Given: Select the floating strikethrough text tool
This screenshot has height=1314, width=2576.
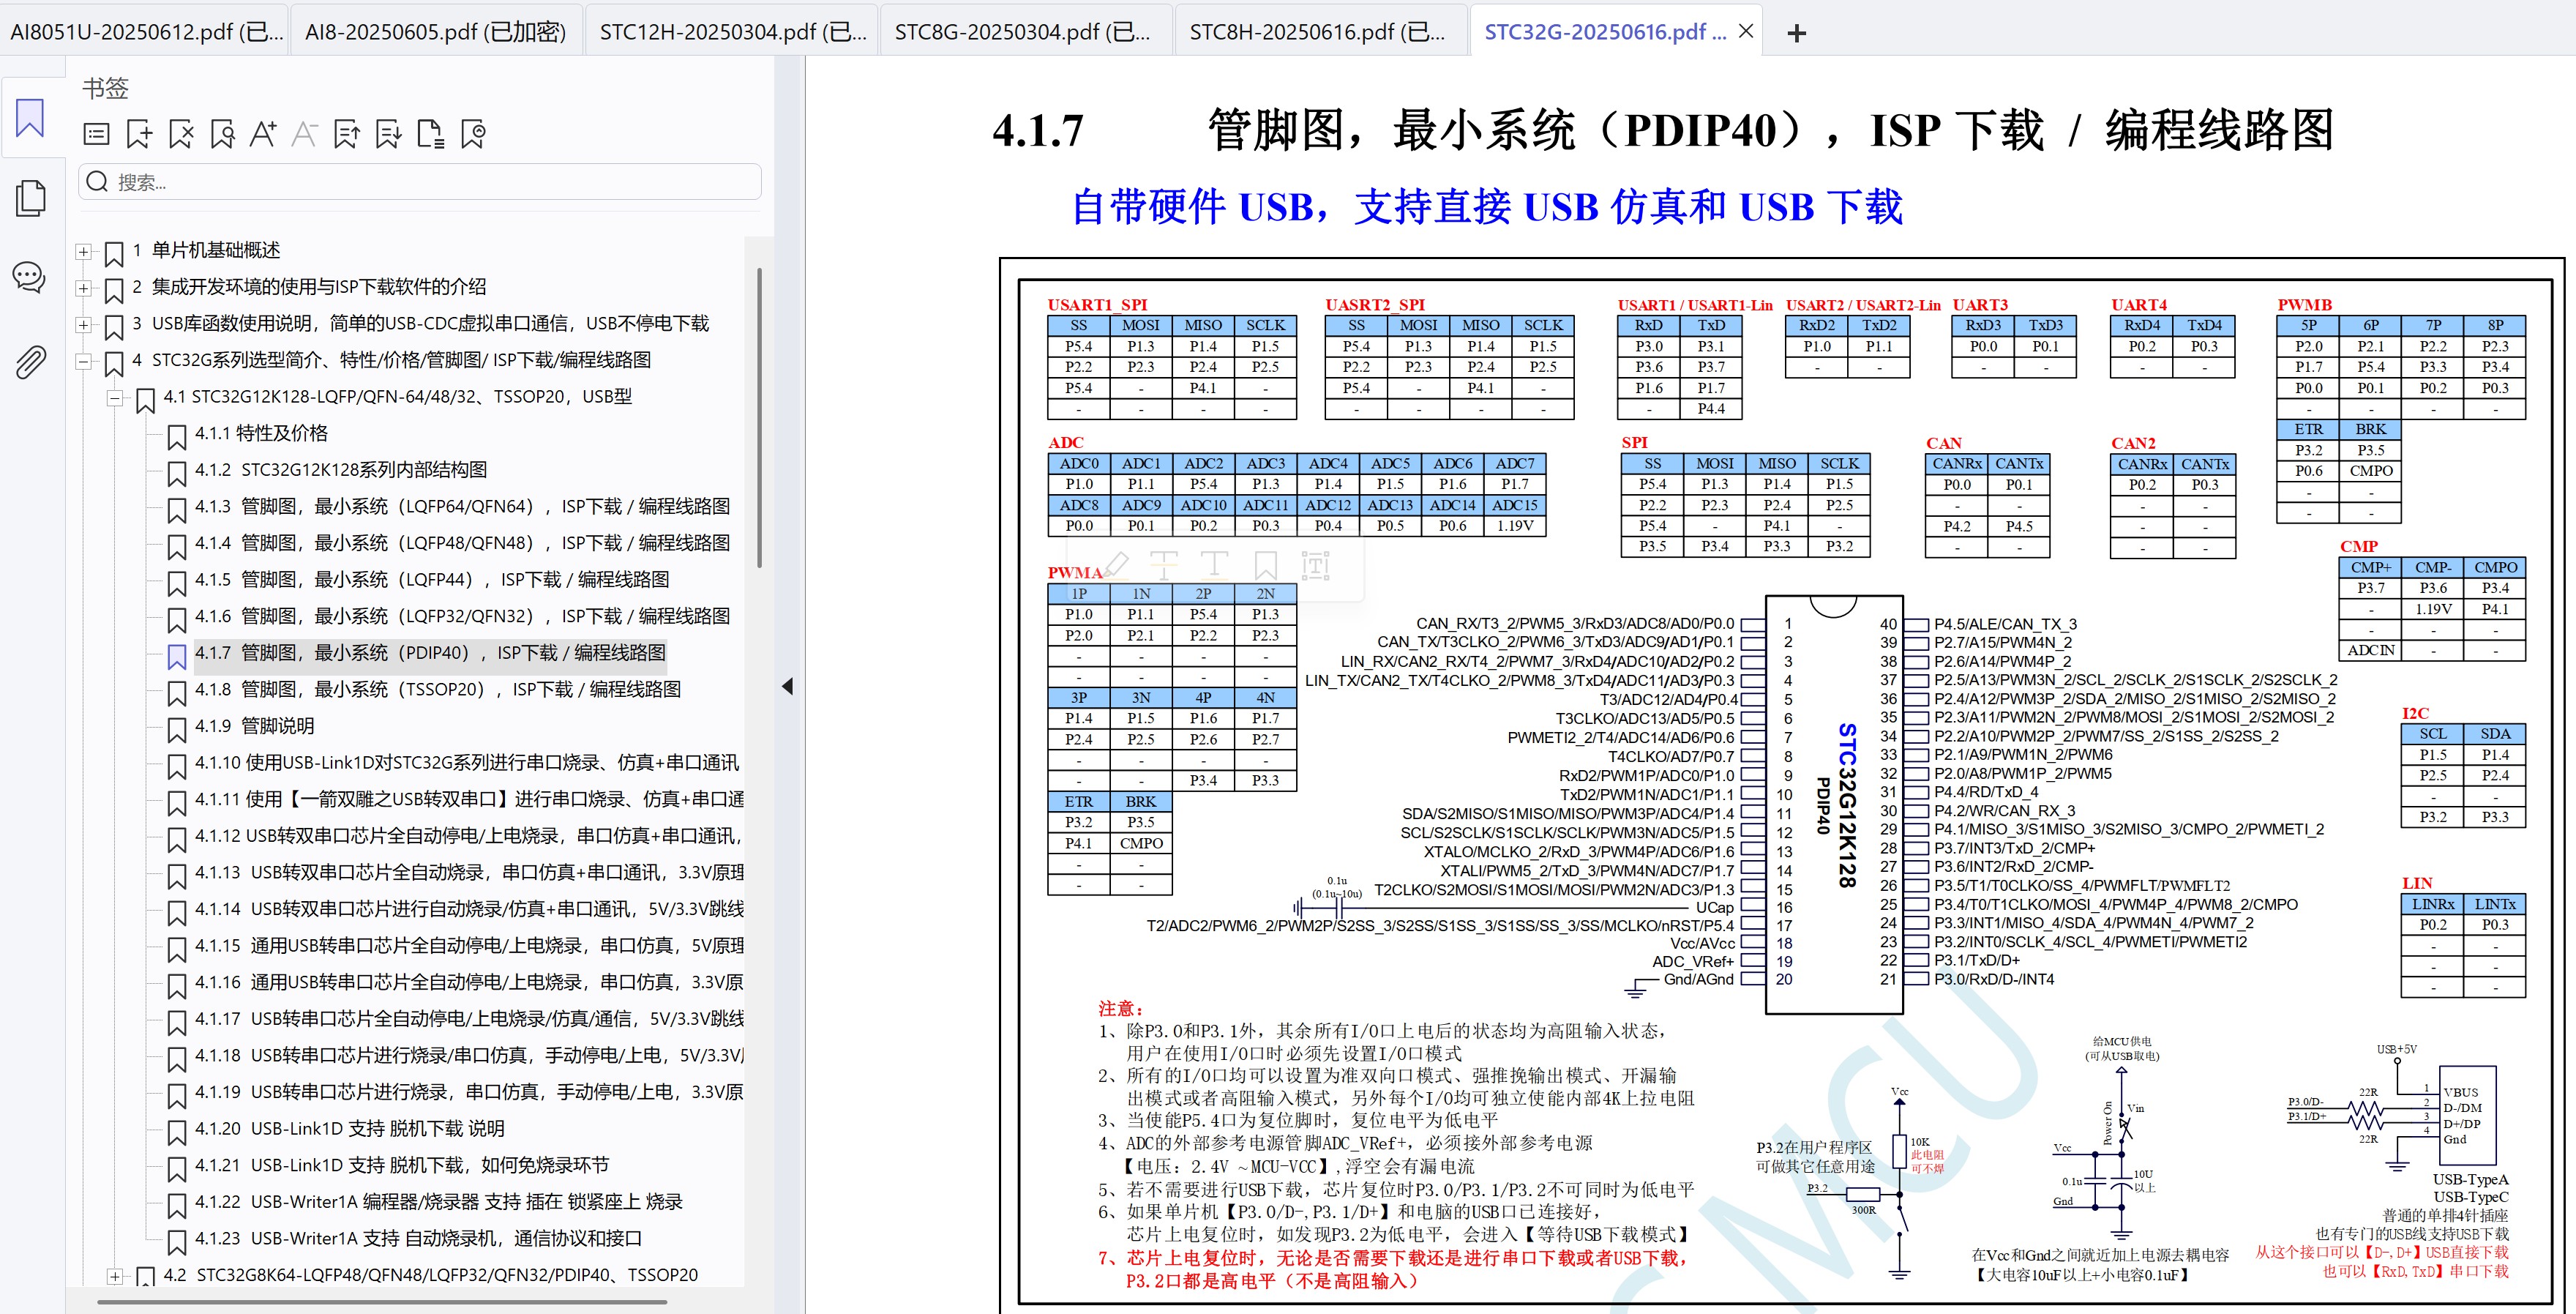Looking at the screenshot, I should [1165, 565].
